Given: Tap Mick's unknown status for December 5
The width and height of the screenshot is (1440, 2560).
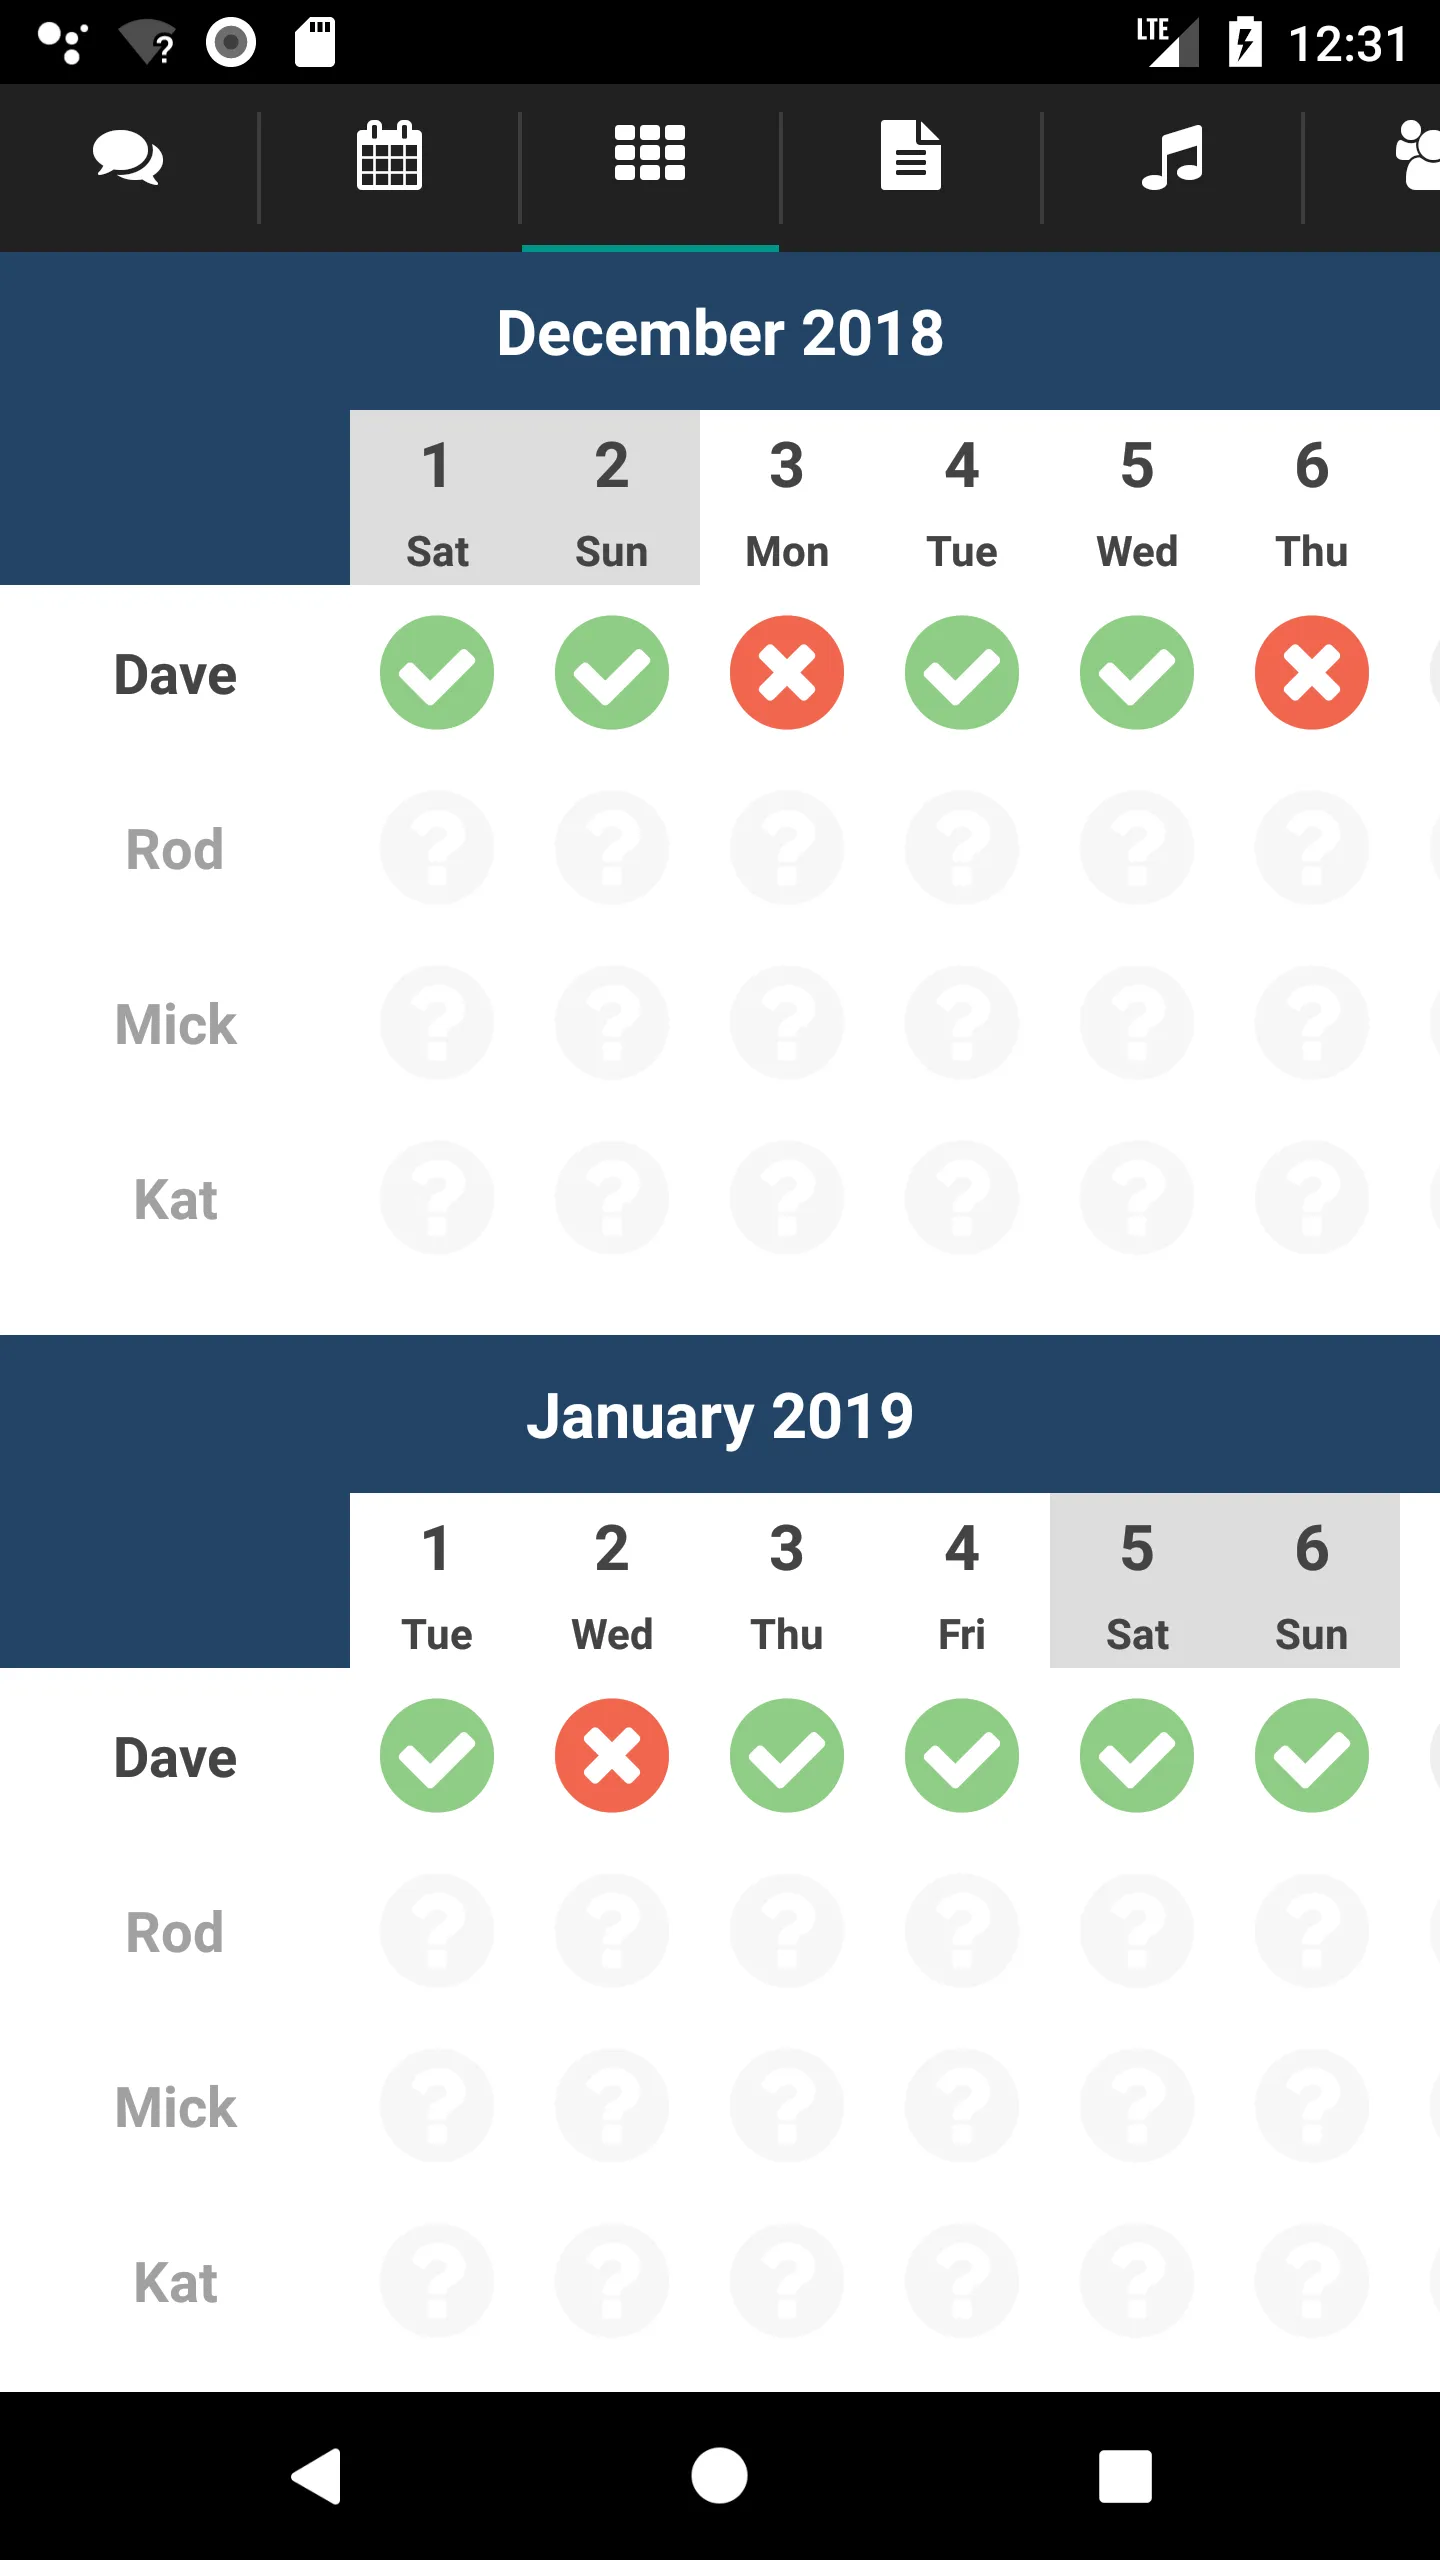Looking at the screenshot, I should (1137, 1022).
